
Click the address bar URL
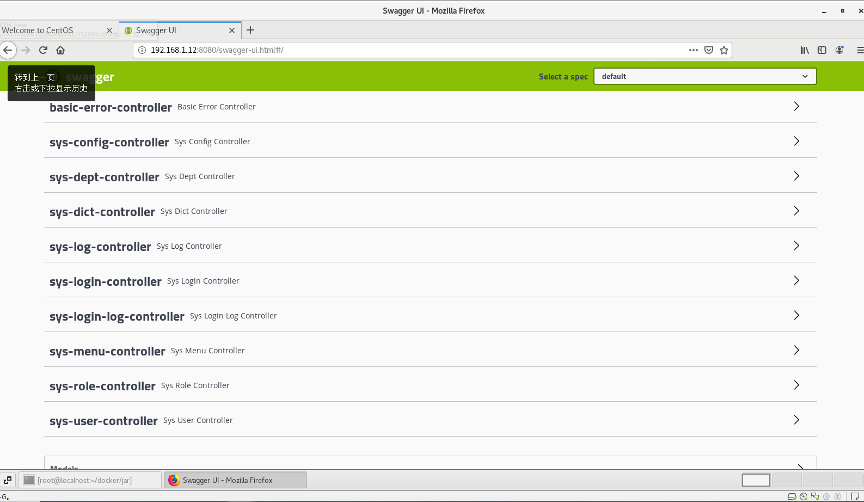[217, 50]
